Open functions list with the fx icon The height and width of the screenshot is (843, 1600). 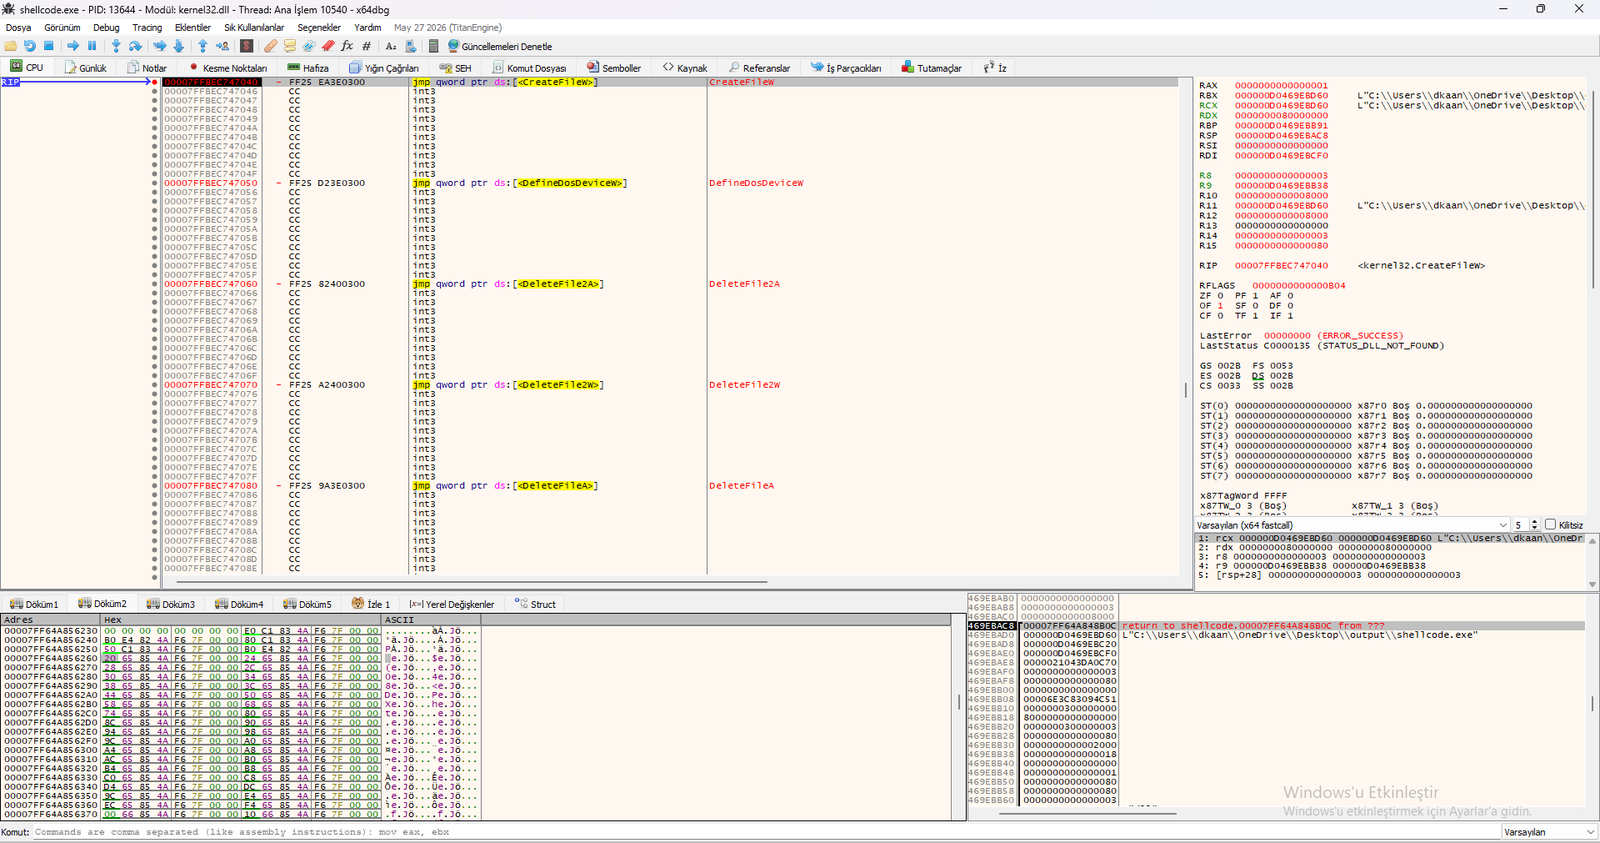point(347,46)
